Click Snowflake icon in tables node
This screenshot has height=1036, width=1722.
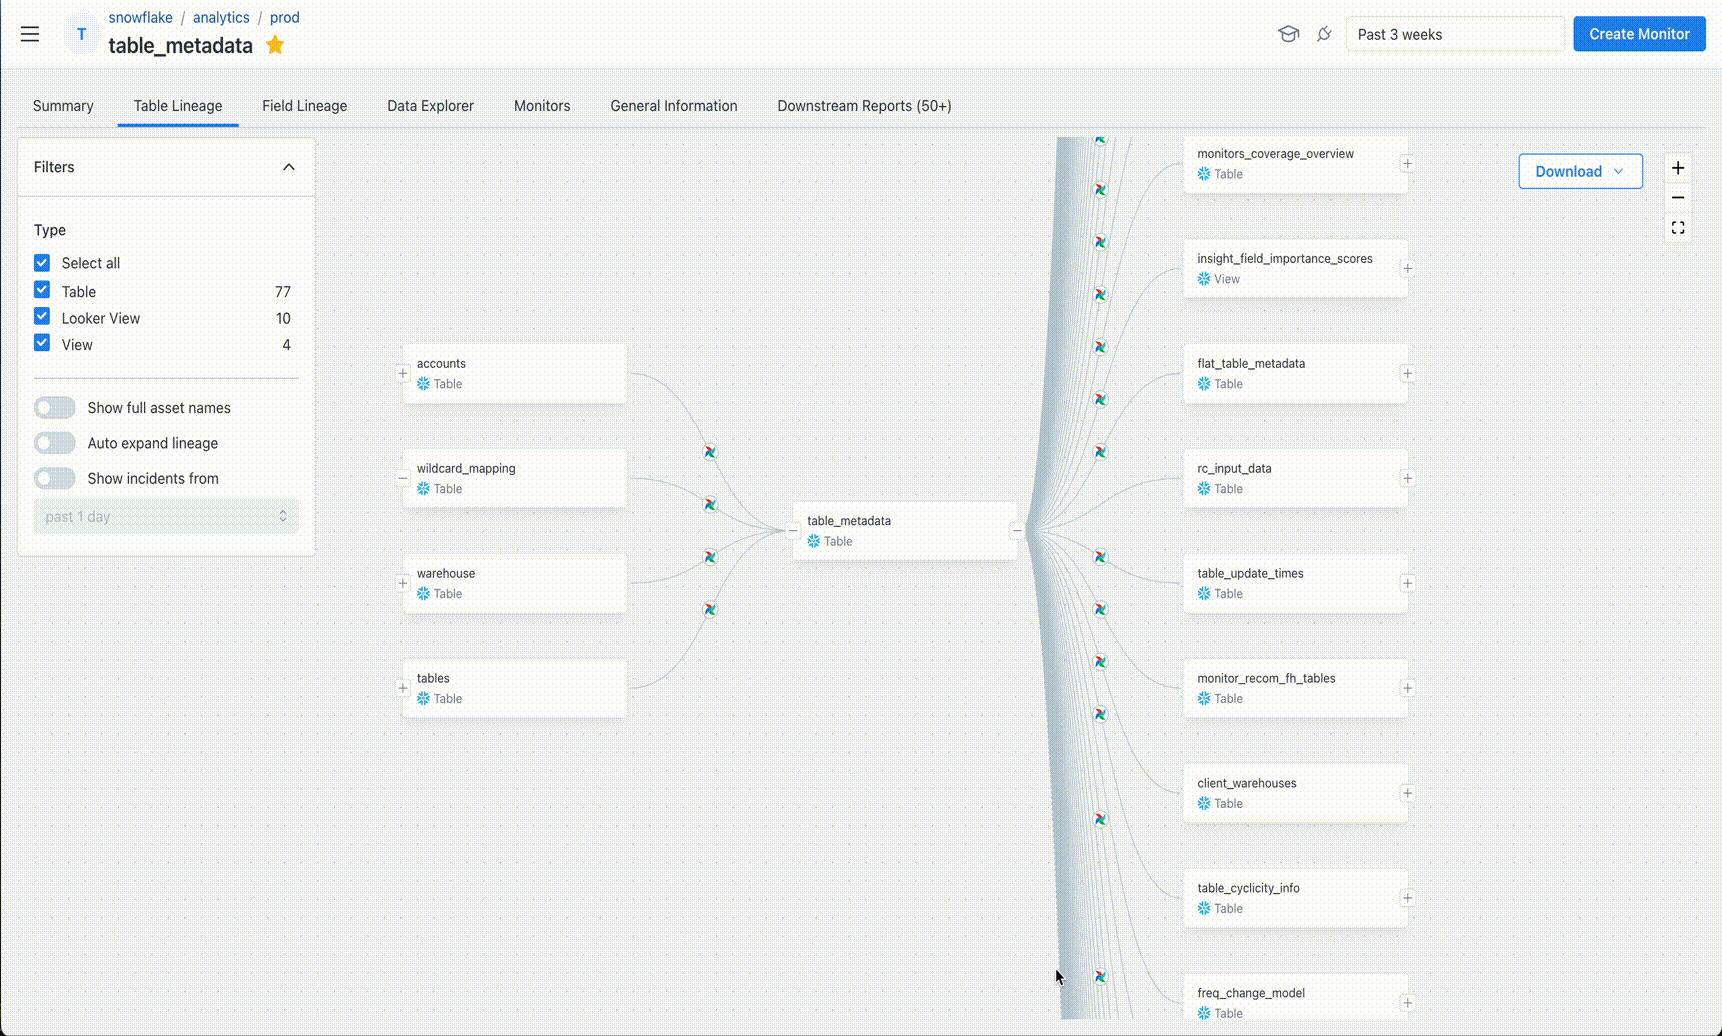(x=423, y=699)
